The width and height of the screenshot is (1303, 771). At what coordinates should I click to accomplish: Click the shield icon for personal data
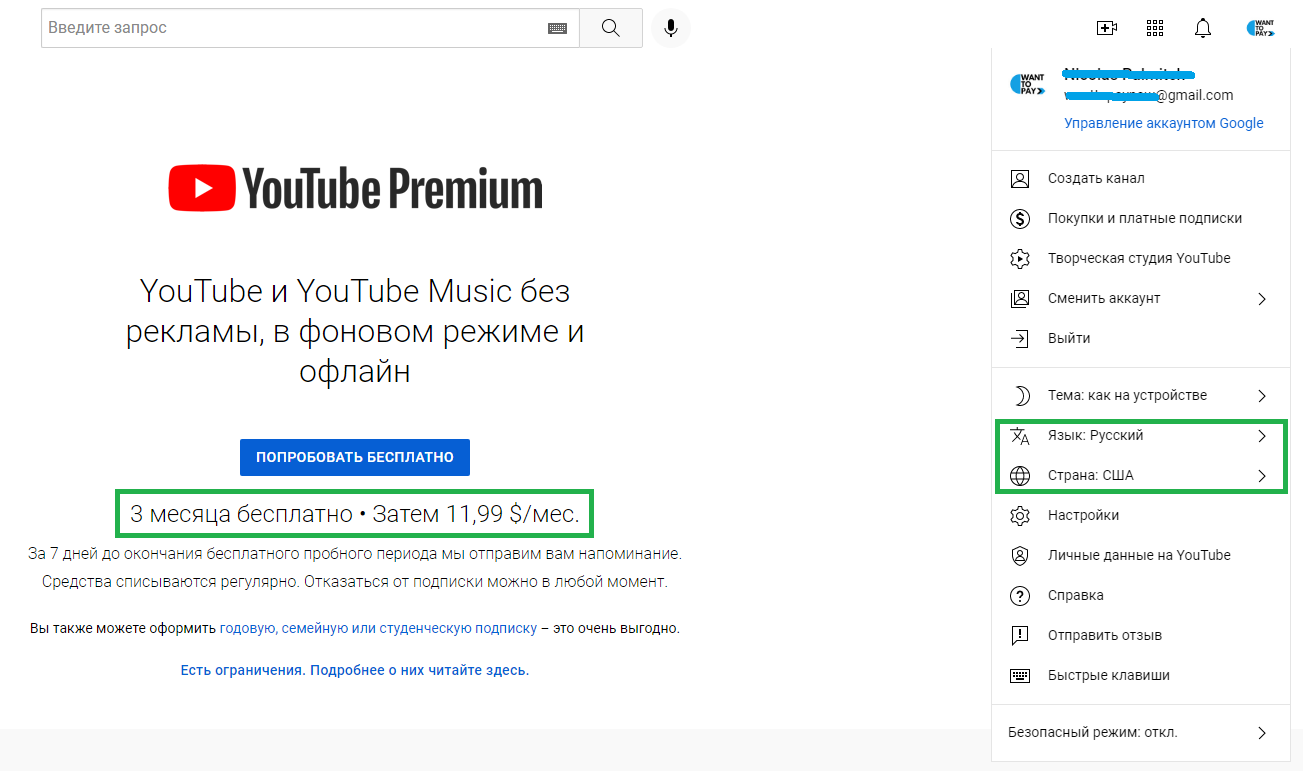point(1020,556)
